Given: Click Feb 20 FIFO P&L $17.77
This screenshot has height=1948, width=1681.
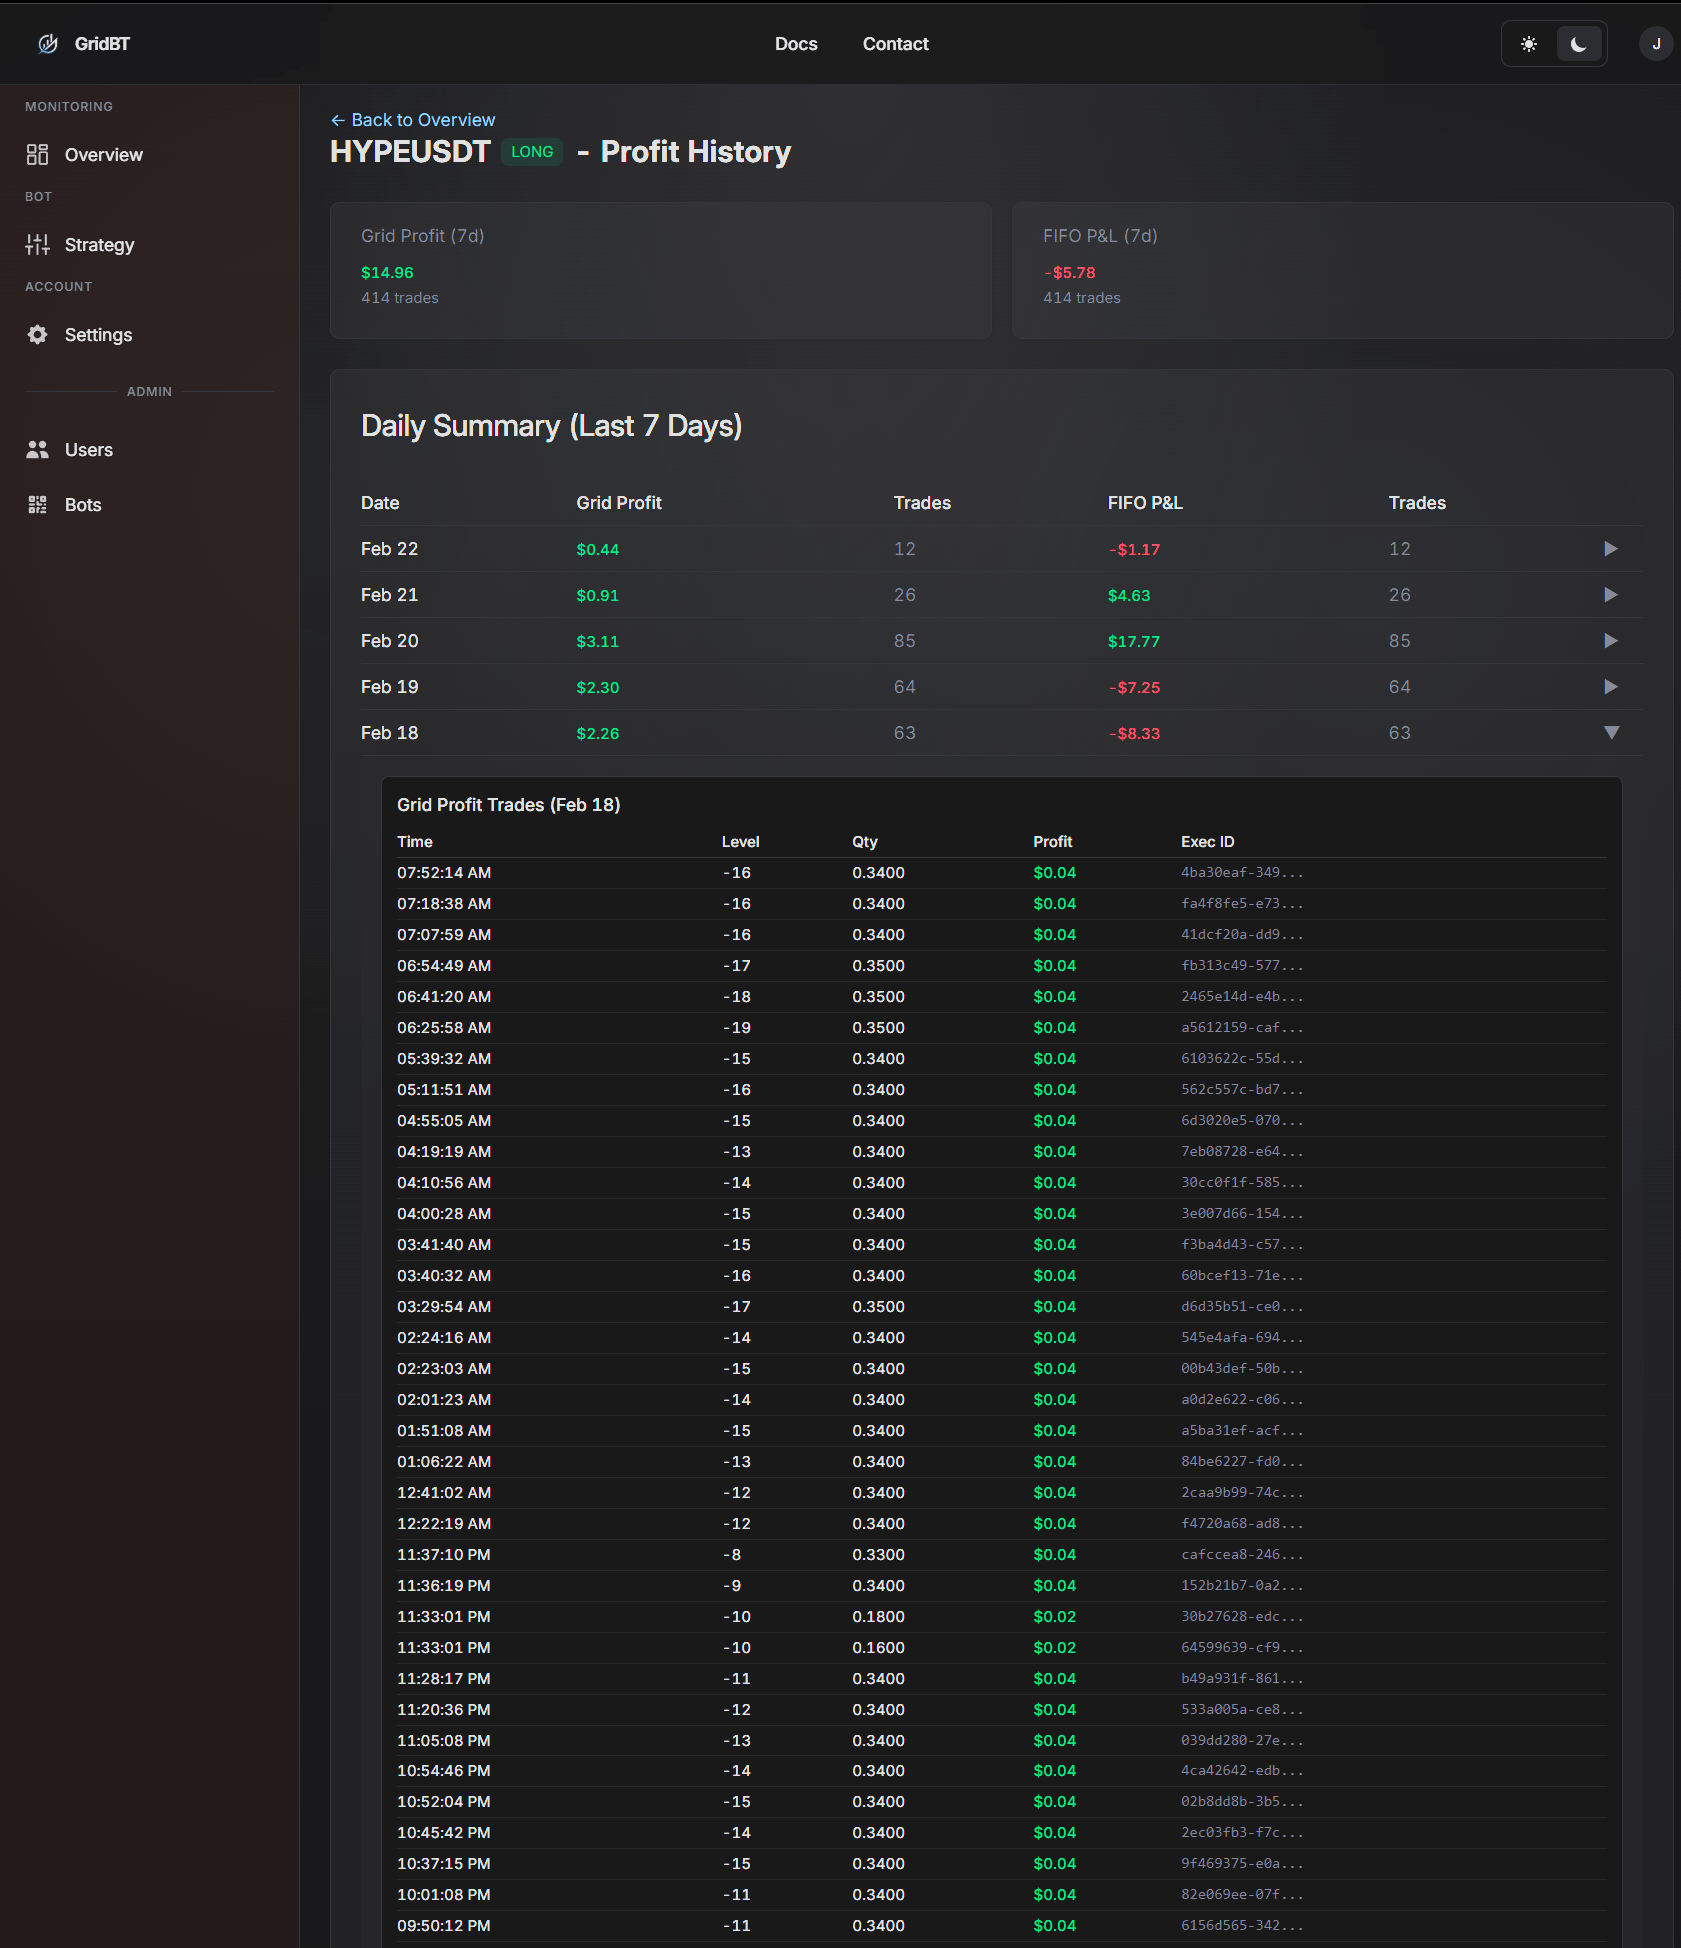Looking at the screenshot, I should point(1133,641).
